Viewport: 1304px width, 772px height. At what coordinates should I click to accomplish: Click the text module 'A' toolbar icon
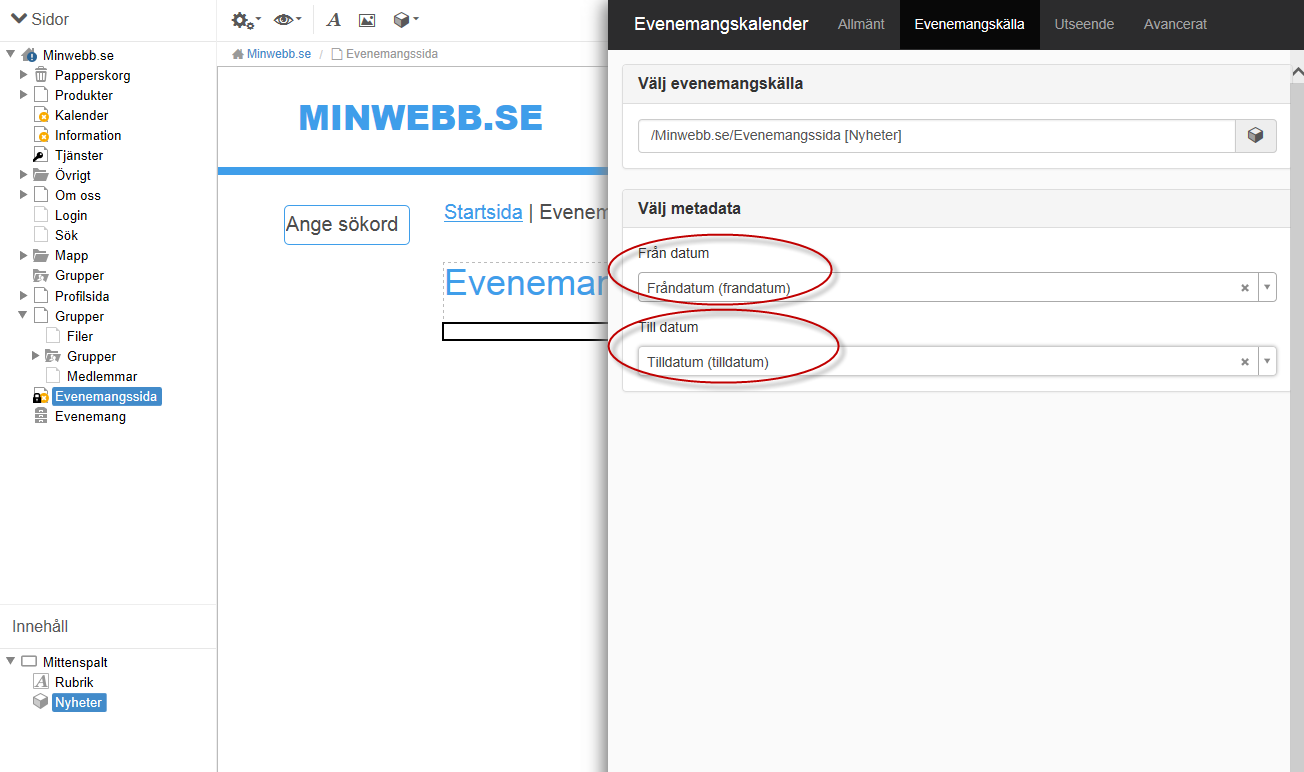[x=334, y=20]
